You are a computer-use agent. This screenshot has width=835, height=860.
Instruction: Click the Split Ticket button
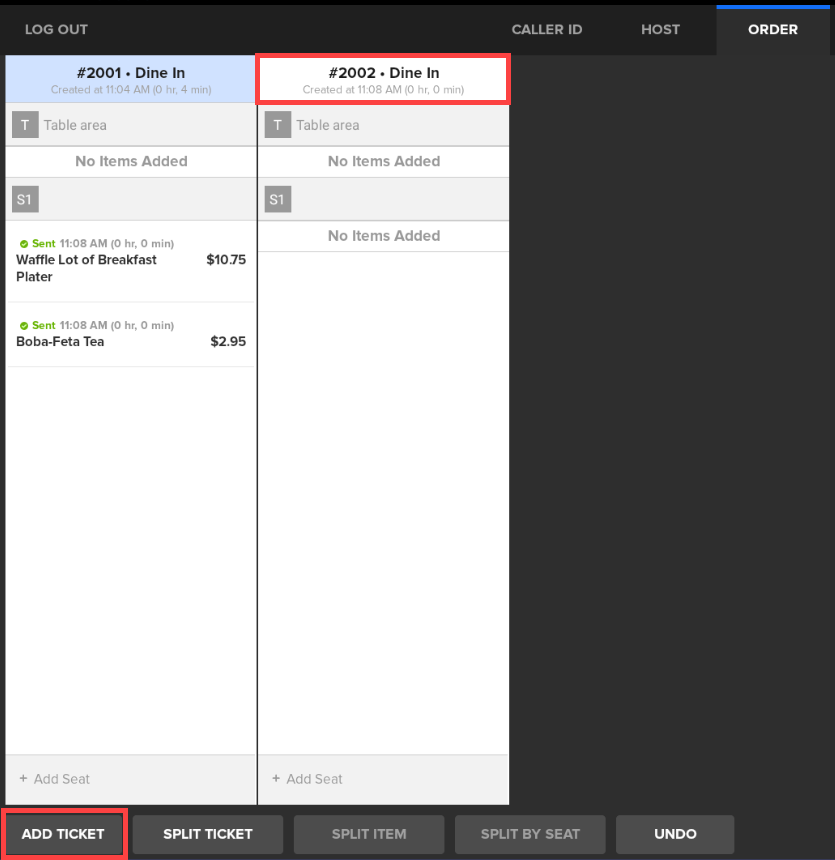[x=208, y=834]
